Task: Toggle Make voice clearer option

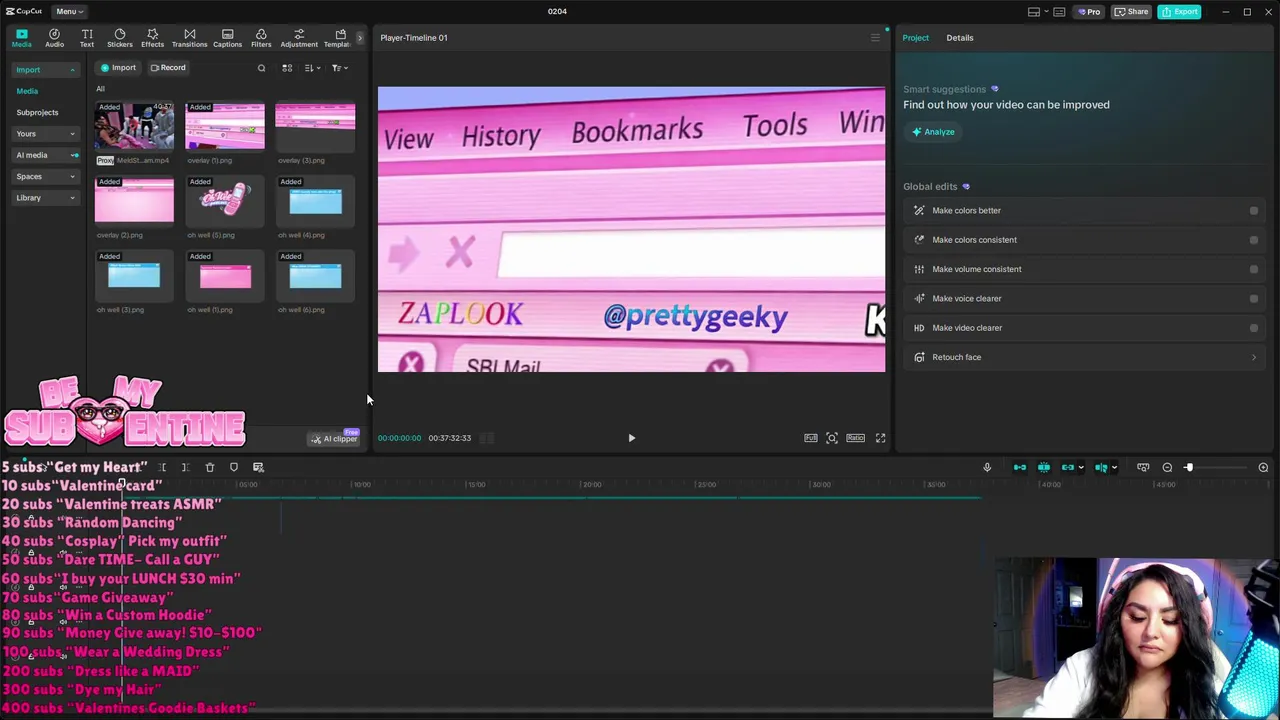Action: (x=1254, y=299)
